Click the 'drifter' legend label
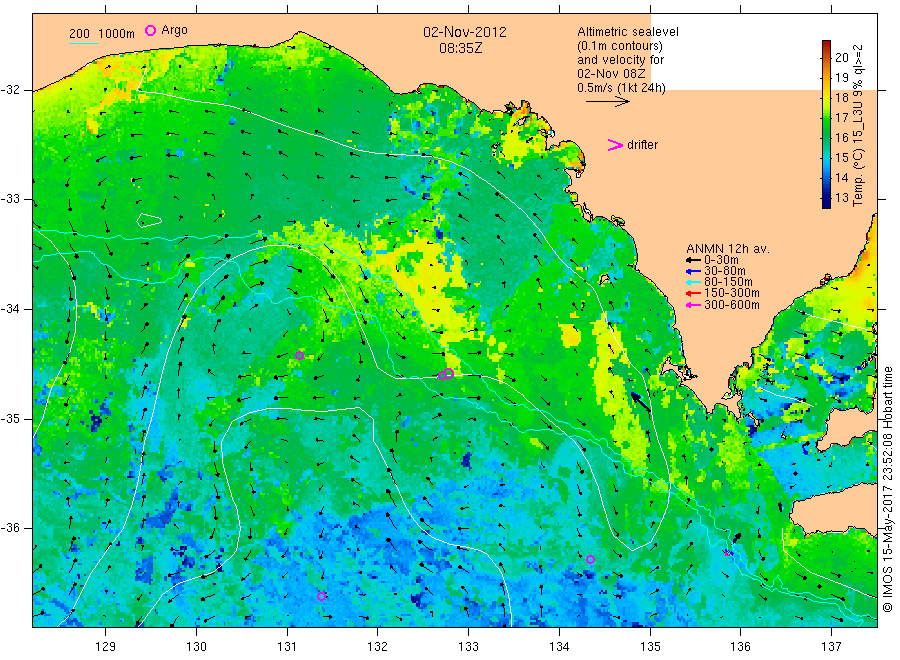The image size is (900, 660). coord(642,145)
